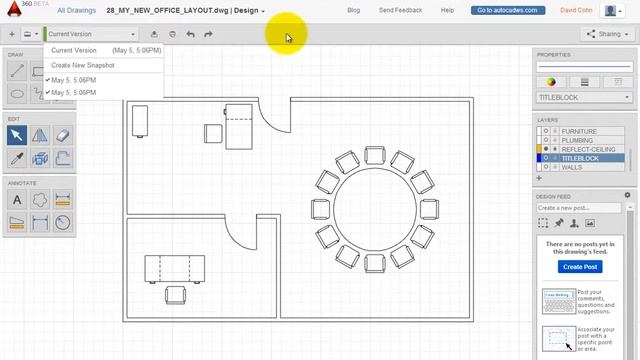Viewport: 640px width, 360px height.
Task: Open the TITLEBLOCK layer dropdown in Properties
Action: pos(584,98)
